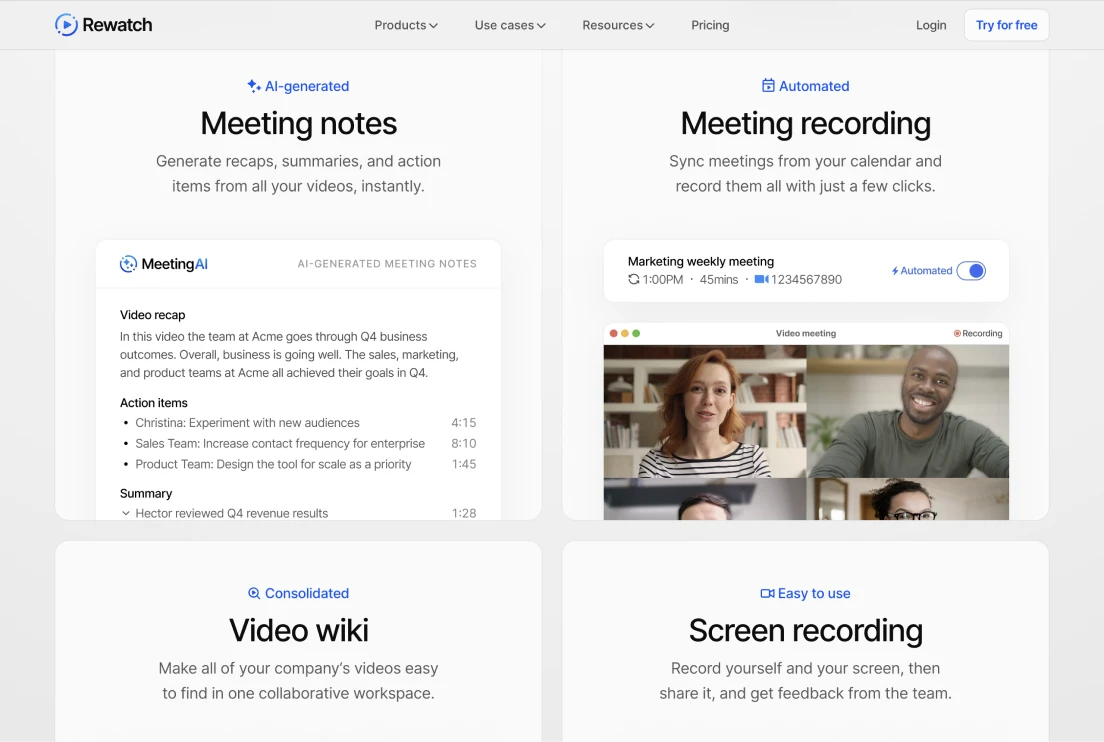
Task: Open the Resources dropdown
Action: click(617, 25)
